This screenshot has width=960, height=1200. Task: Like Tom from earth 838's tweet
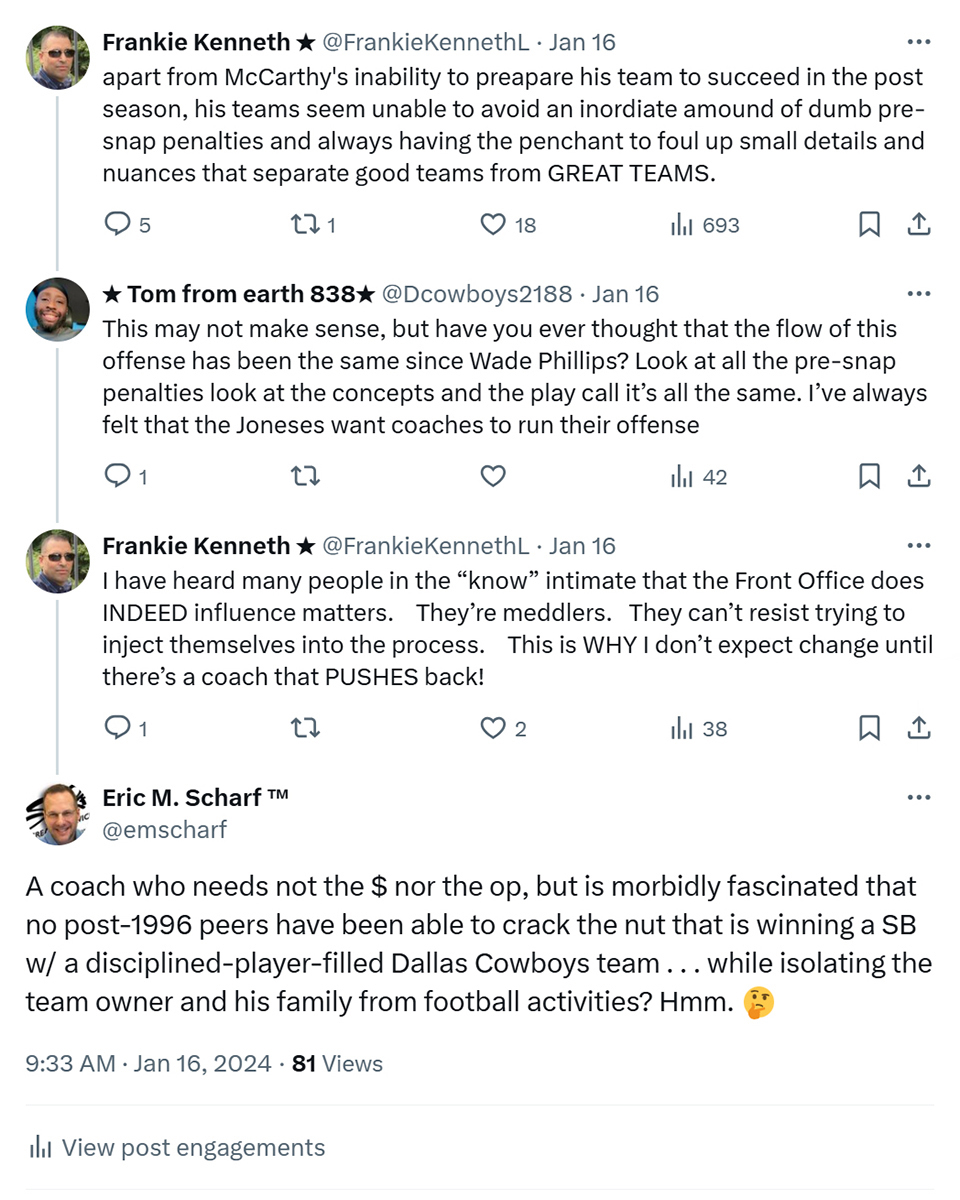493,477
